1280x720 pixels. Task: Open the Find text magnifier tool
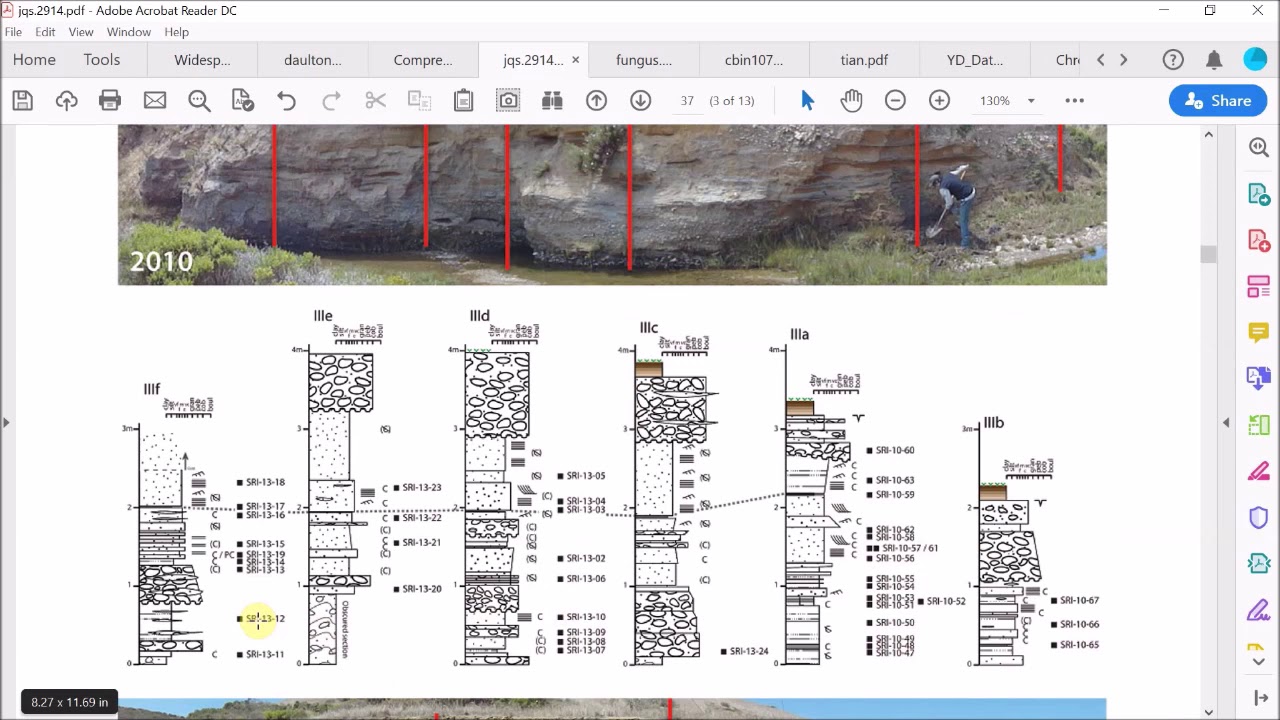[x=199, y=100]
